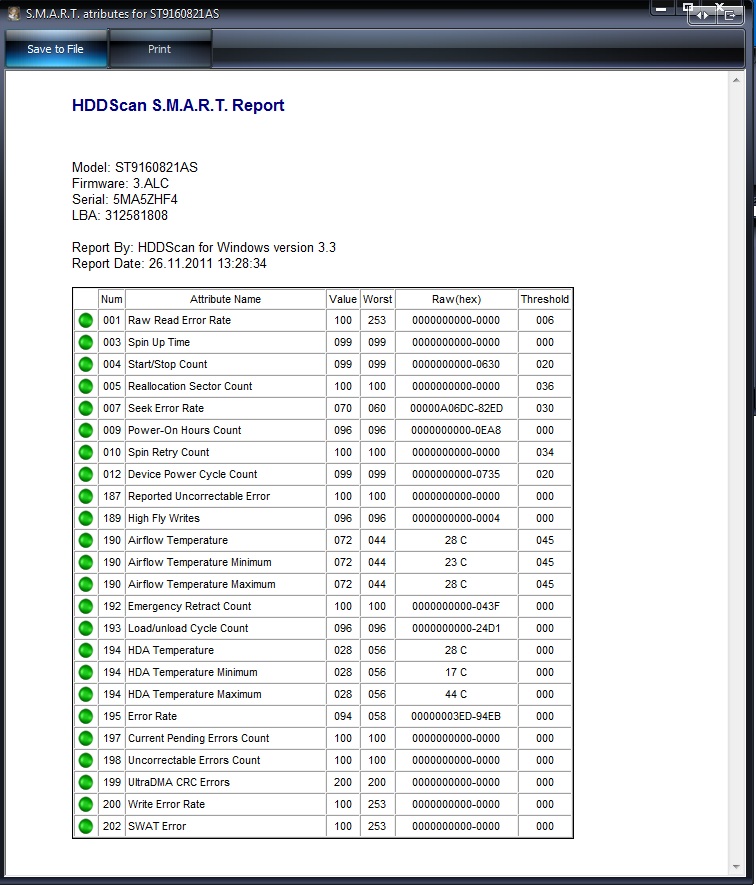The width and height of the screenshot is (756, 885).
Task: Click green status icon for Write Error Rate
Action: coord(86,805)
